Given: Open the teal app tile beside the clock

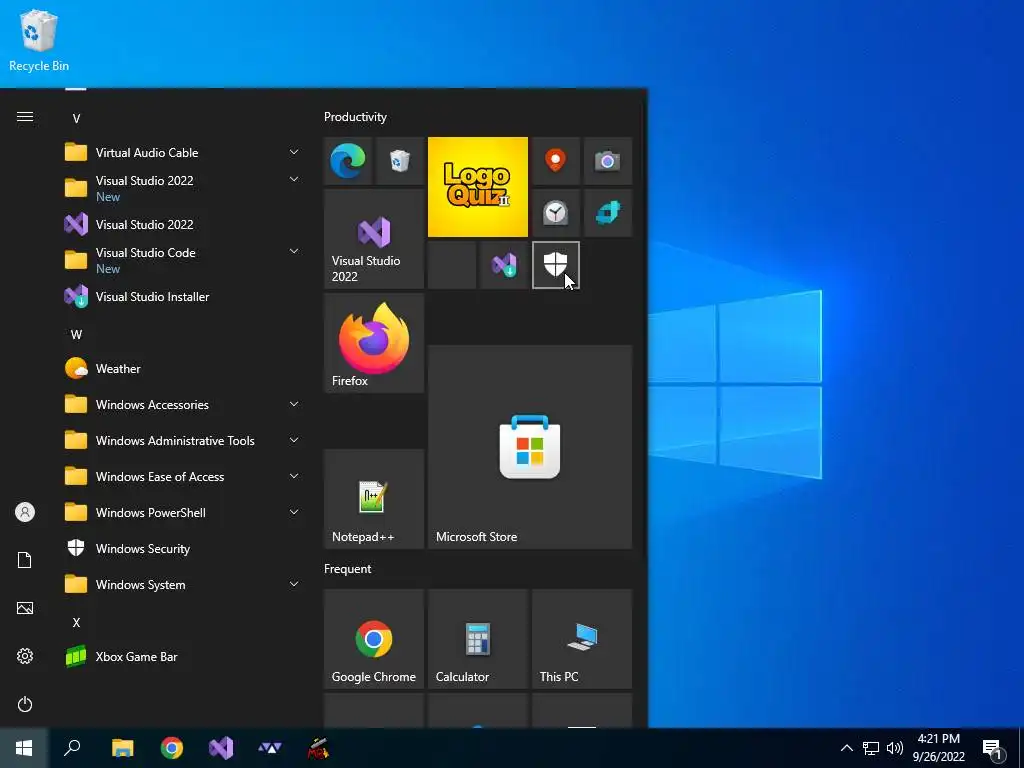Looking at the screenshot, I should (607, 213).
